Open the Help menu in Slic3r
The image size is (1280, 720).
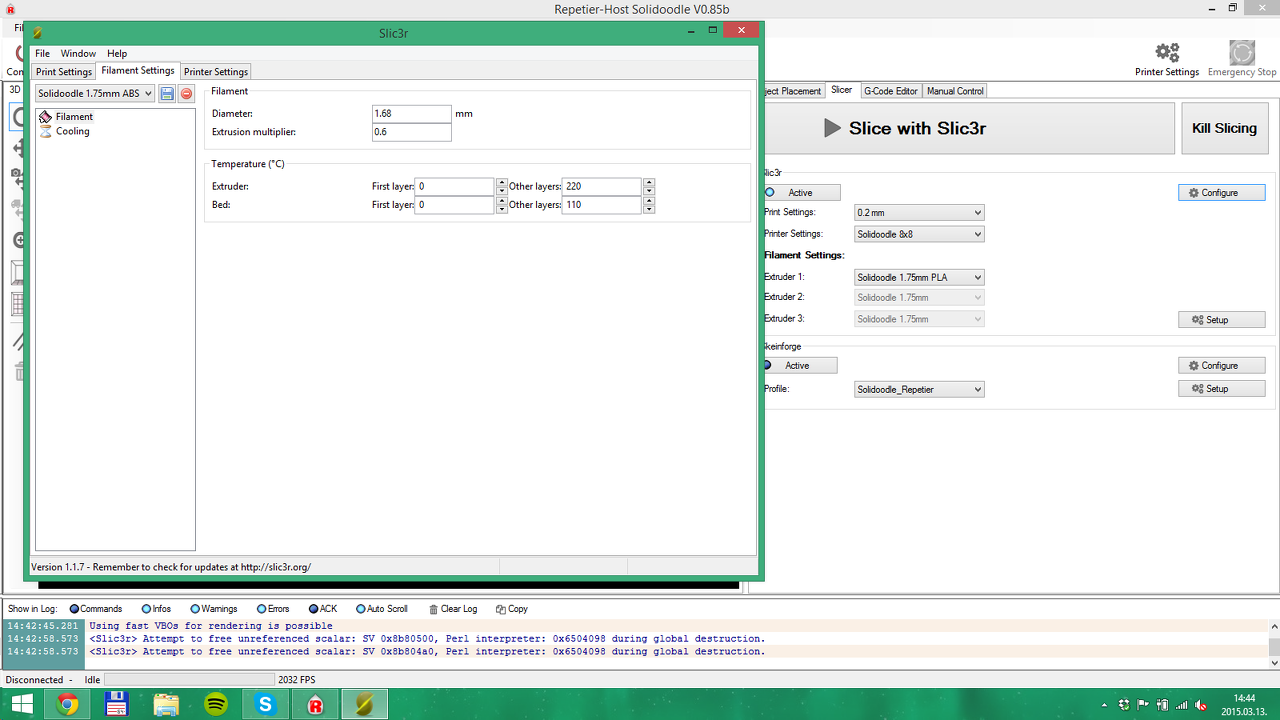pos(117,54)
